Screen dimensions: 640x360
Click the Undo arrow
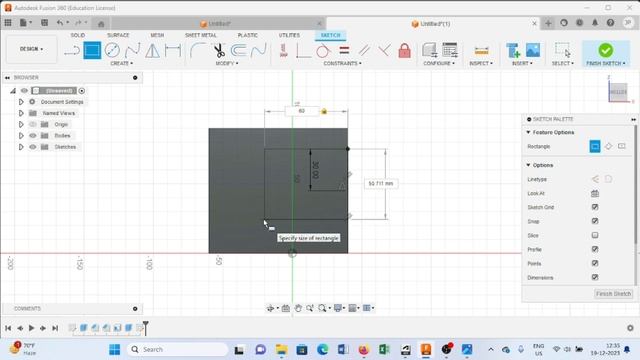tap(60, 23)
